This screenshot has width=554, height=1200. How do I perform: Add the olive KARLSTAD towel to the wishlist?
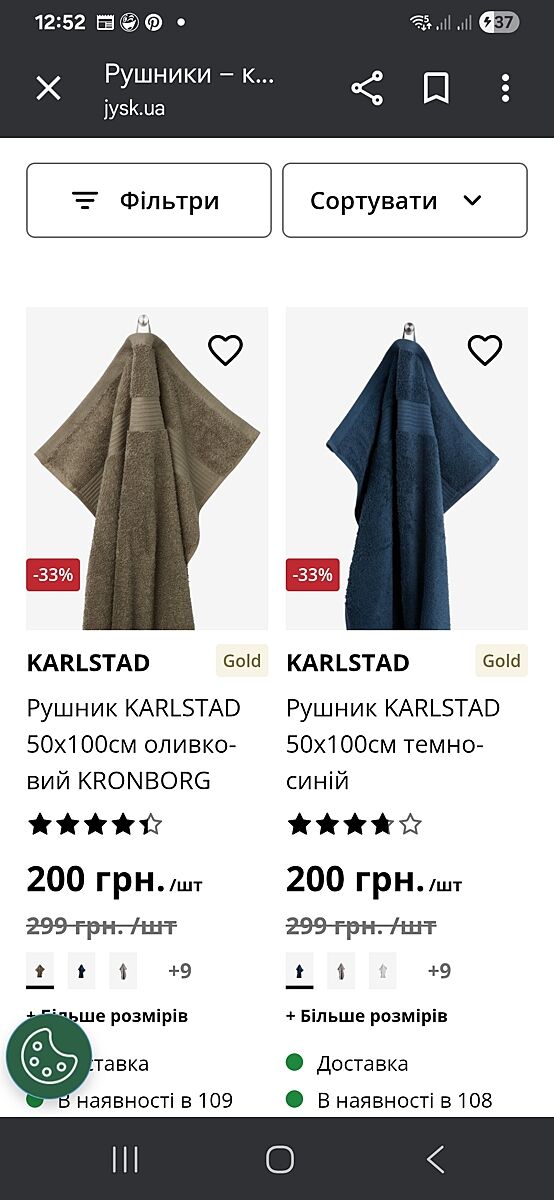point(225,350)
